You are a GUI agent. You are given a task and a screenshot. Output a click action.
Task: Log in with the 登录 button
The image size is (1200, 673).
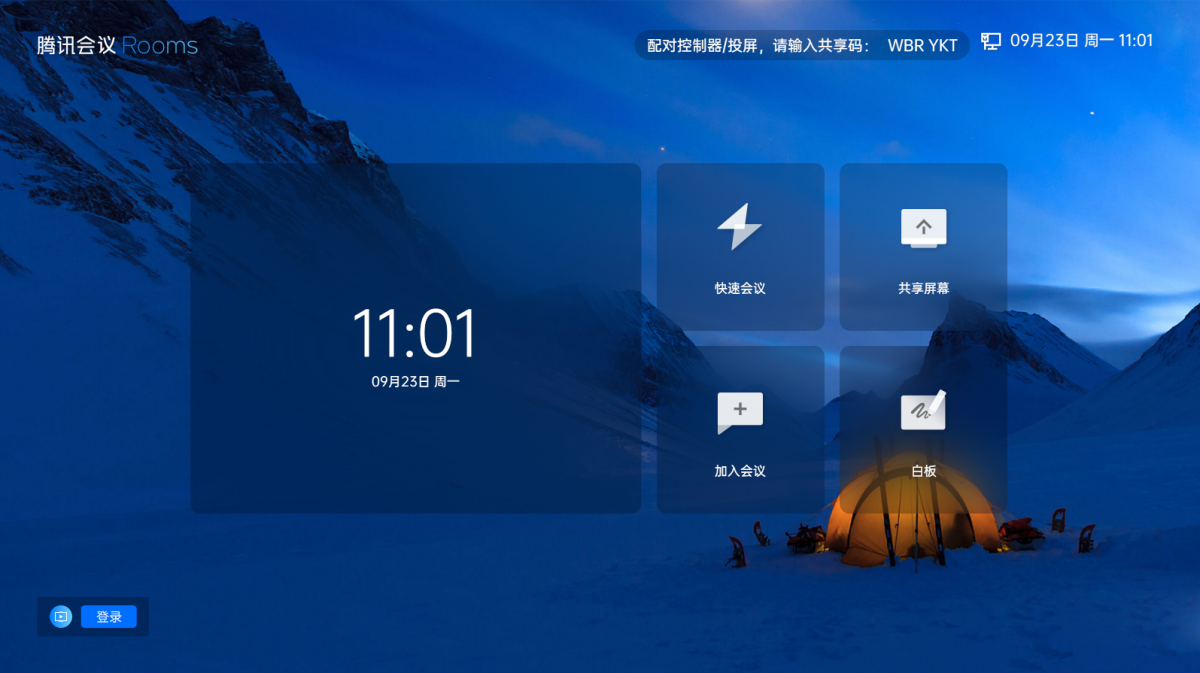109,617
